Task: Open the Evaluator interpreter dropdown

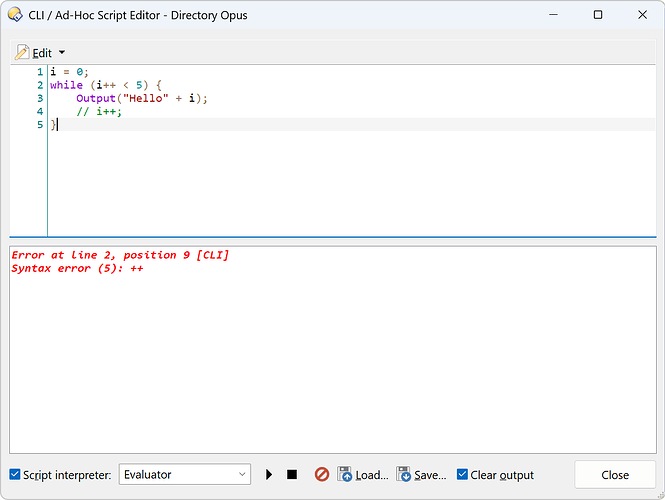Action: [184, 475]
